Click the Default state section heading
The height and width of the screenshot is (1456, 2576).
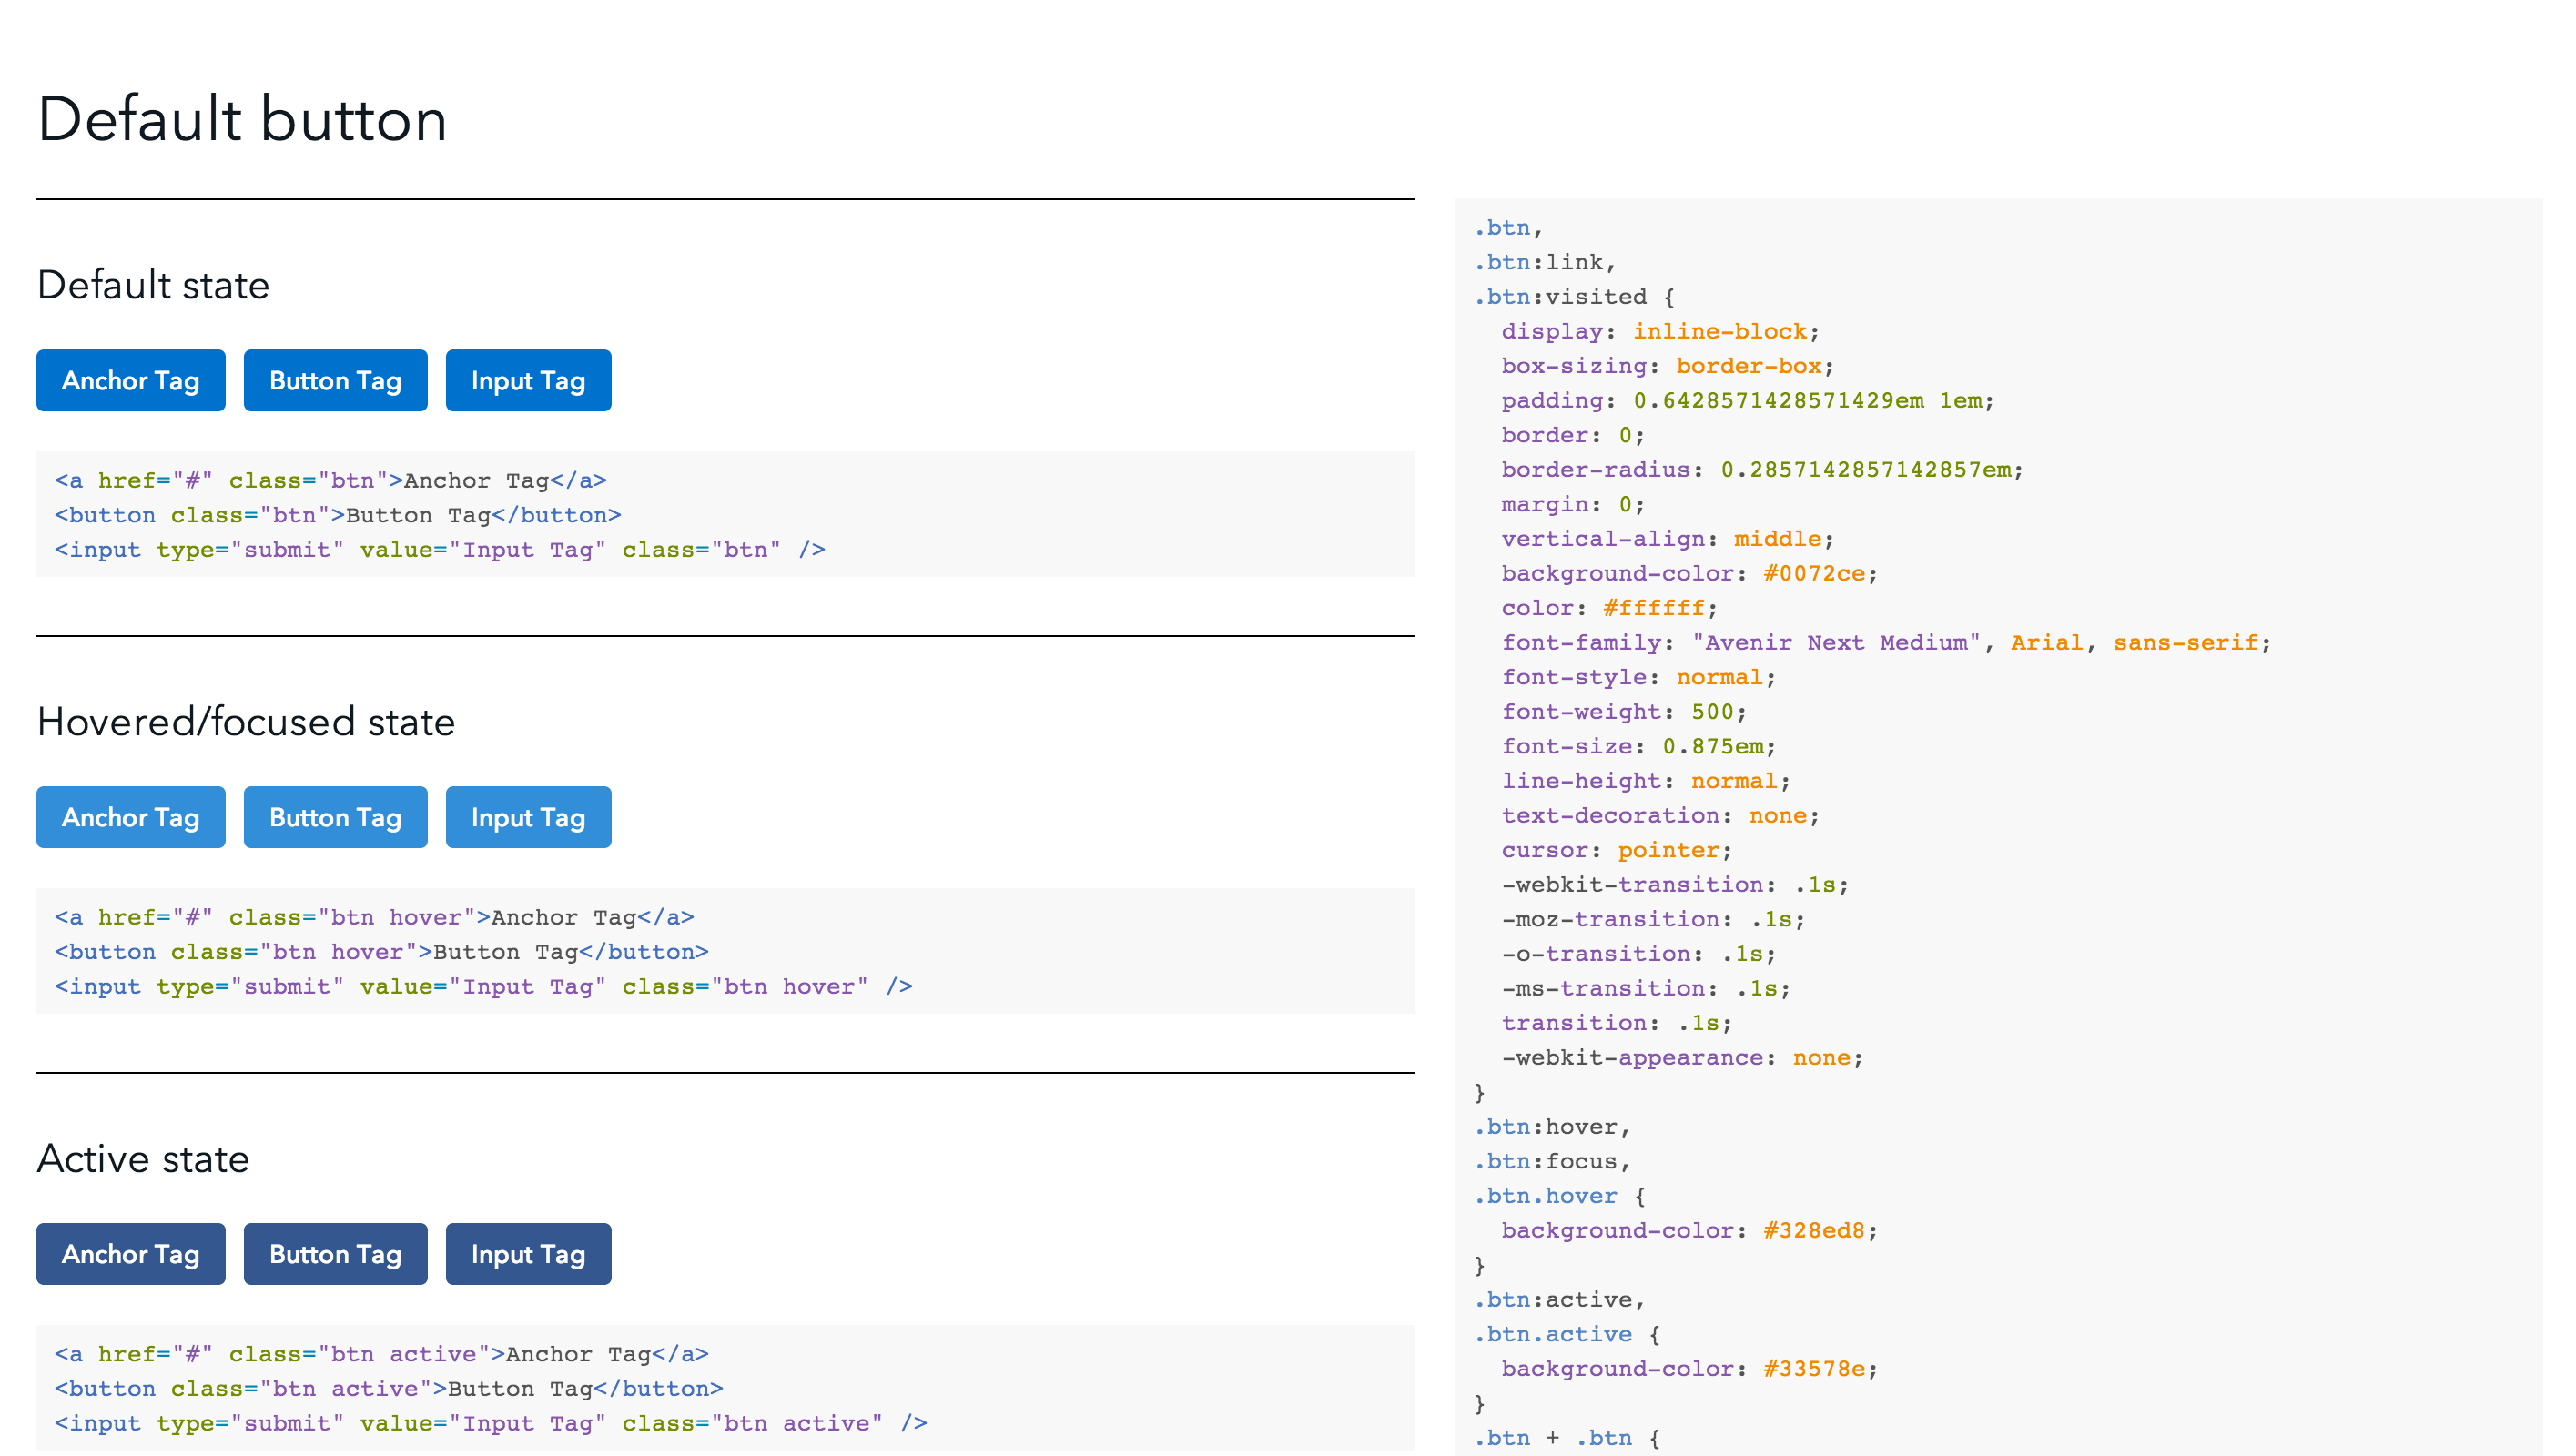coord(153,285)
